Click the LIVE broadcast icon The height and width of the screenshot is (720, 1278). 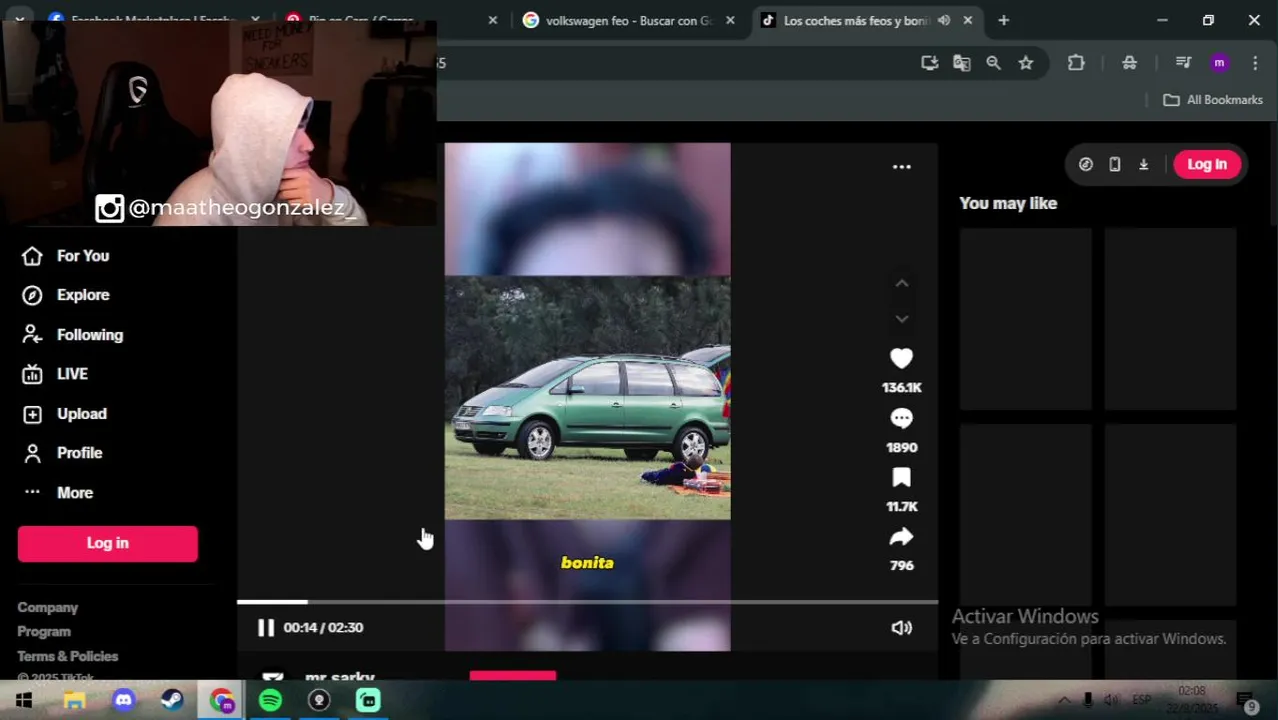32,374
